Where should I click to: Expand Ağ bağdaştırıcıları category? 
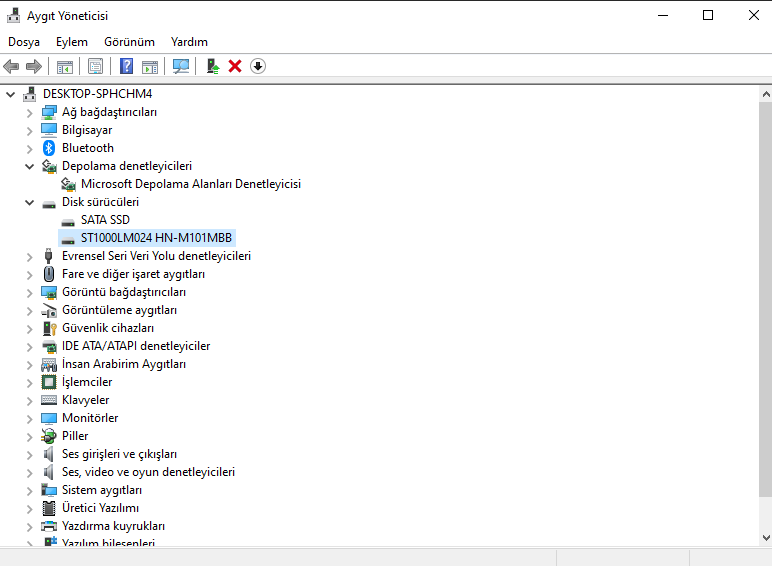[30, 113]
